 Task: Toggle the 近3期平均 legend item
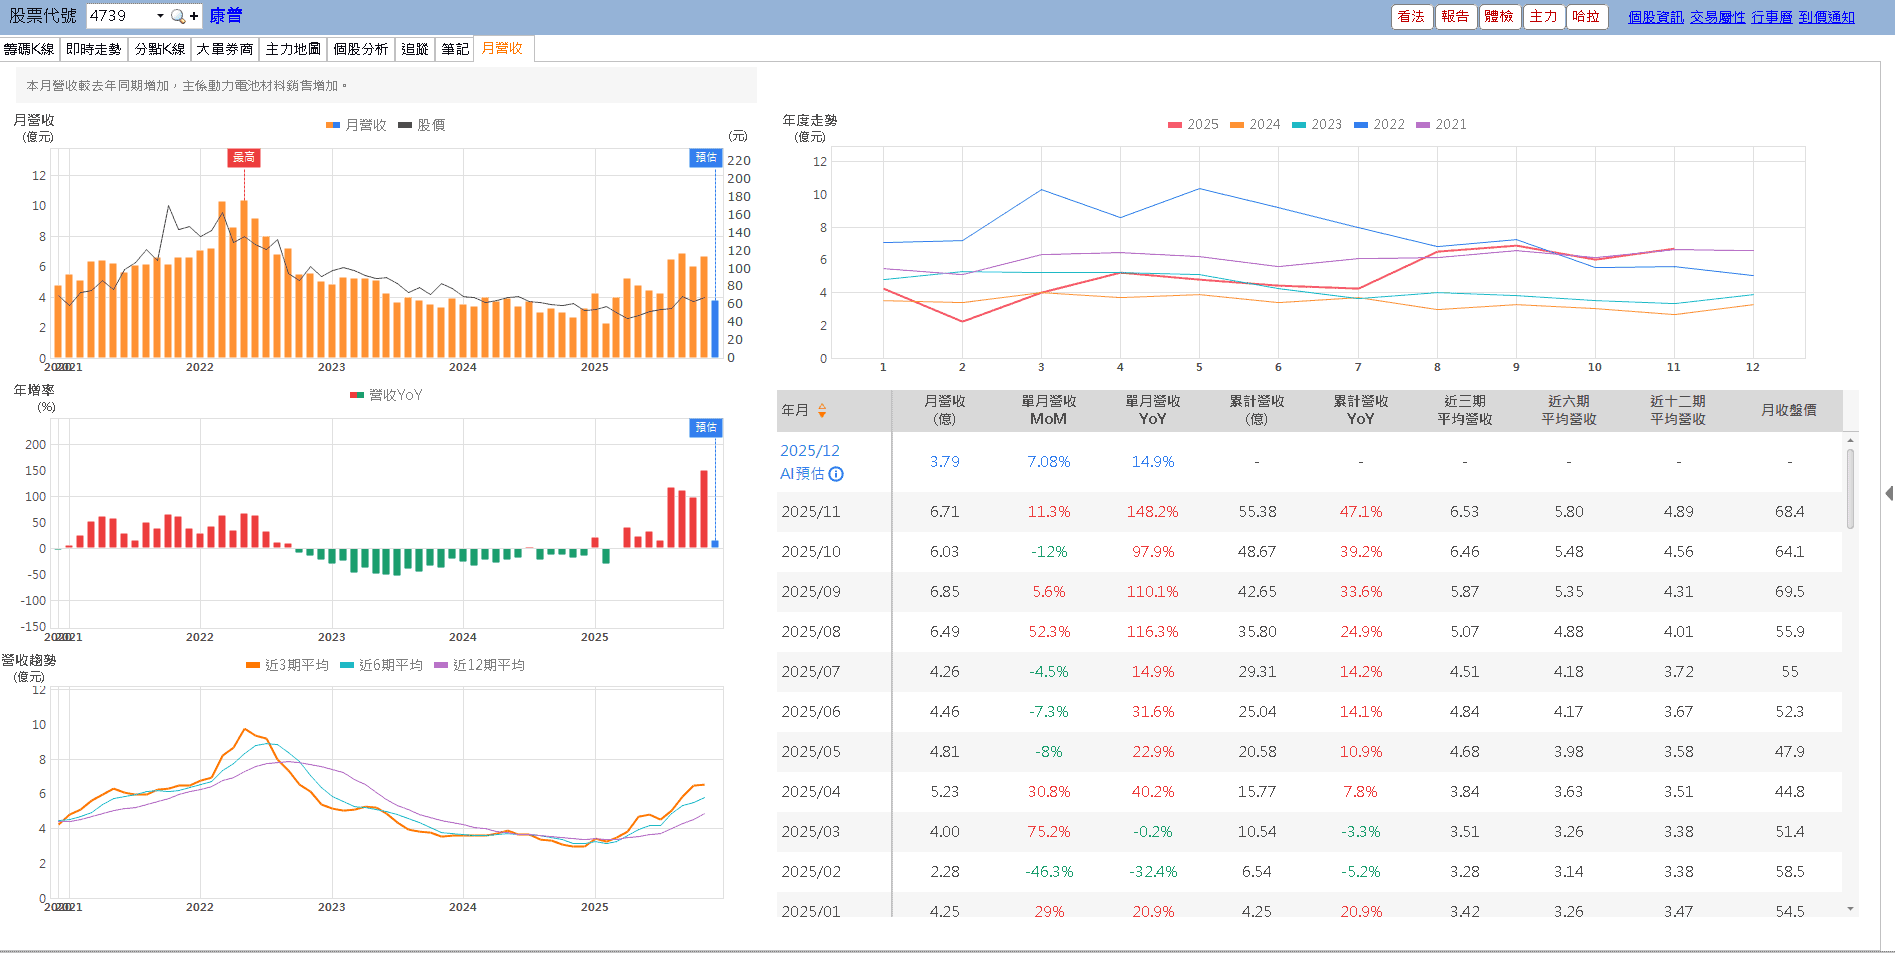pyautogui.click(x=287, y=665)
